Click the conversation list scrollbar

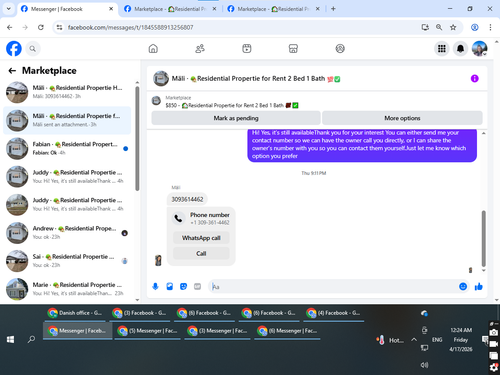point(137,138)
